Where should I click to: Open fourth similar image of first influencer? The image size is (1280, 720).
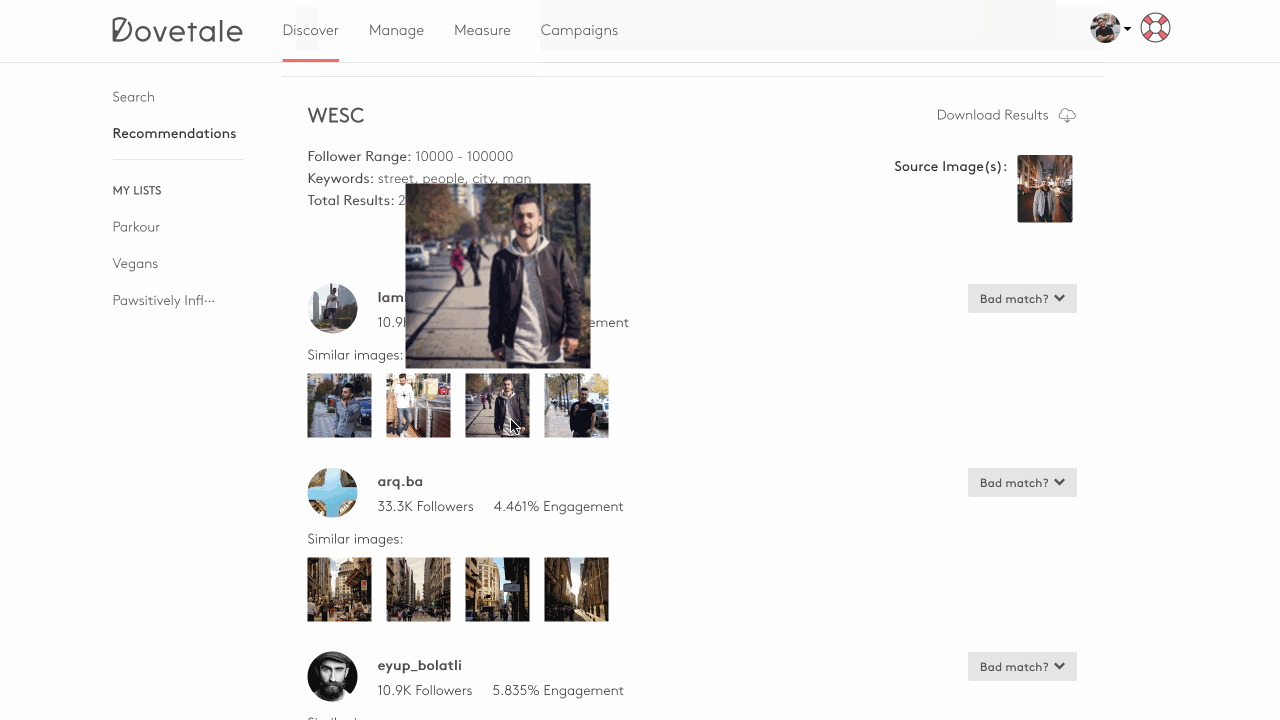pos(576,405)
